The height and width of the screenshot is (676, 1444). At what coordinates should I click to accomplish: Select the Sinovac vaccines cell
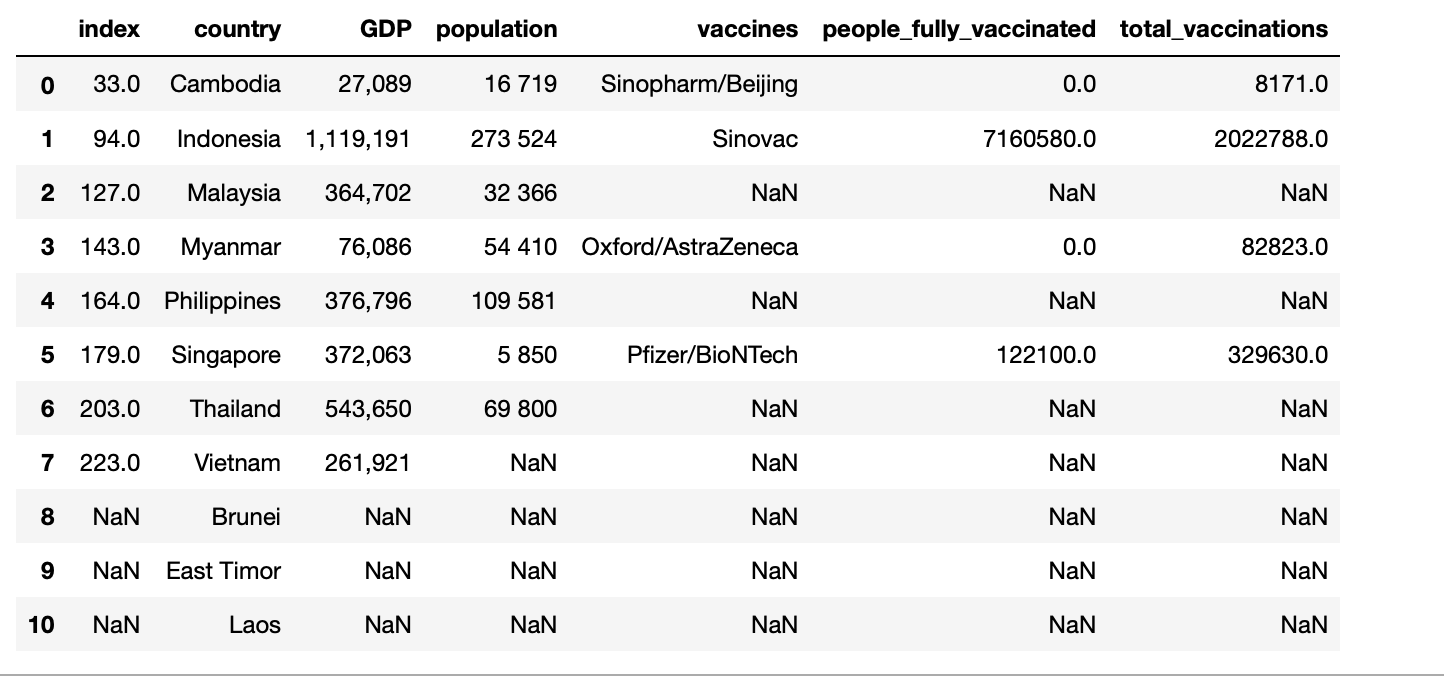pos(755,138)
